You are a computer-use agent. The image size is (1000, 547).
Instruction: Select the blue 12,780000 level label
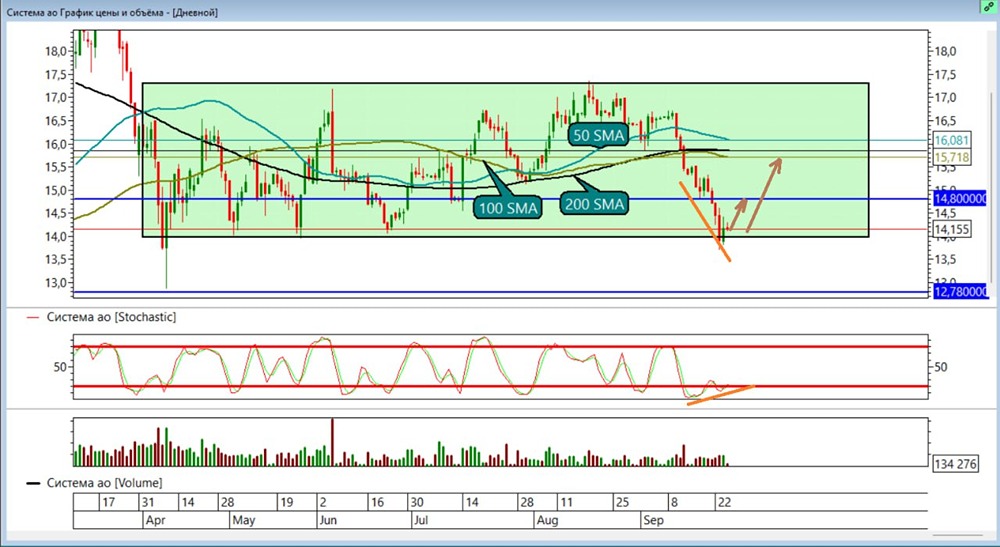point(960,292)
